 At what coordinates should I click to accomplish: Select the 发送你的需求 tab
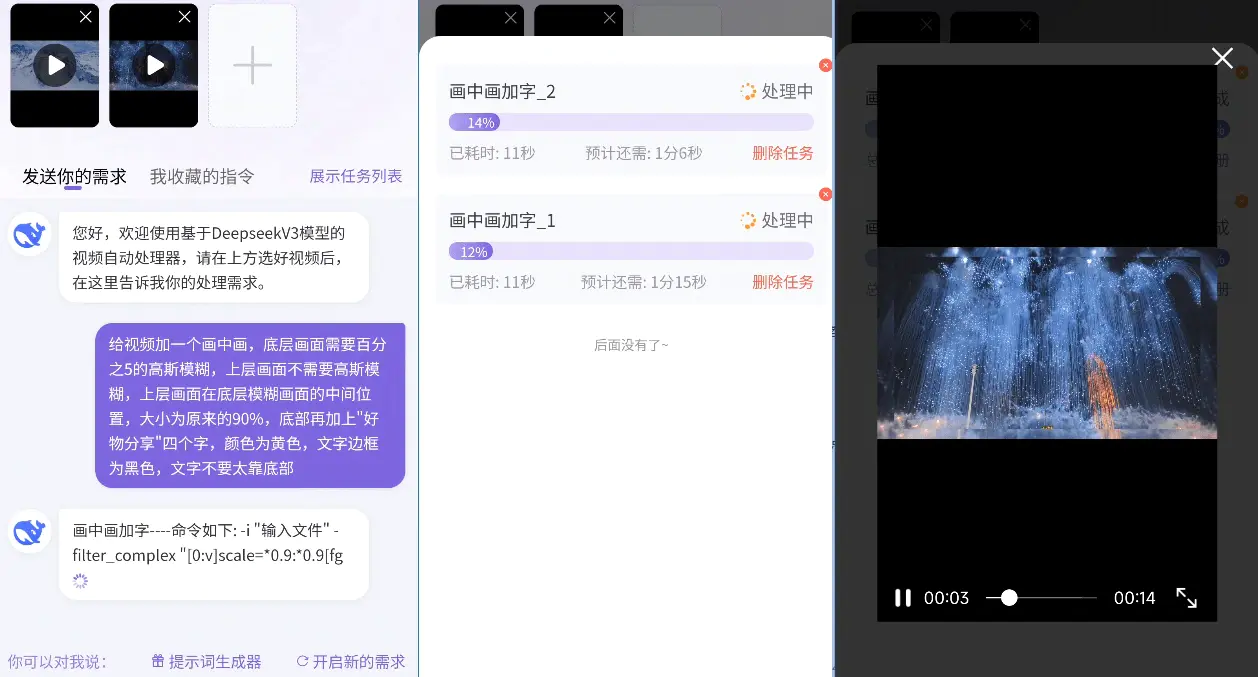73,175
